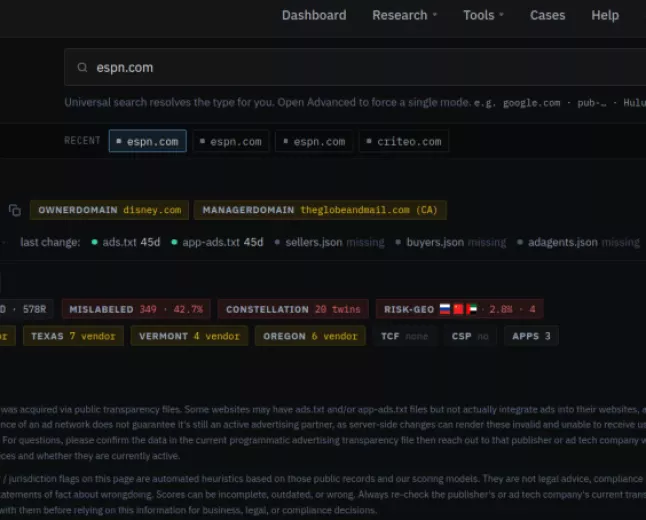Click the CSP no badge
This screenshot has height=520, width=646.
[x=470, y=336]
